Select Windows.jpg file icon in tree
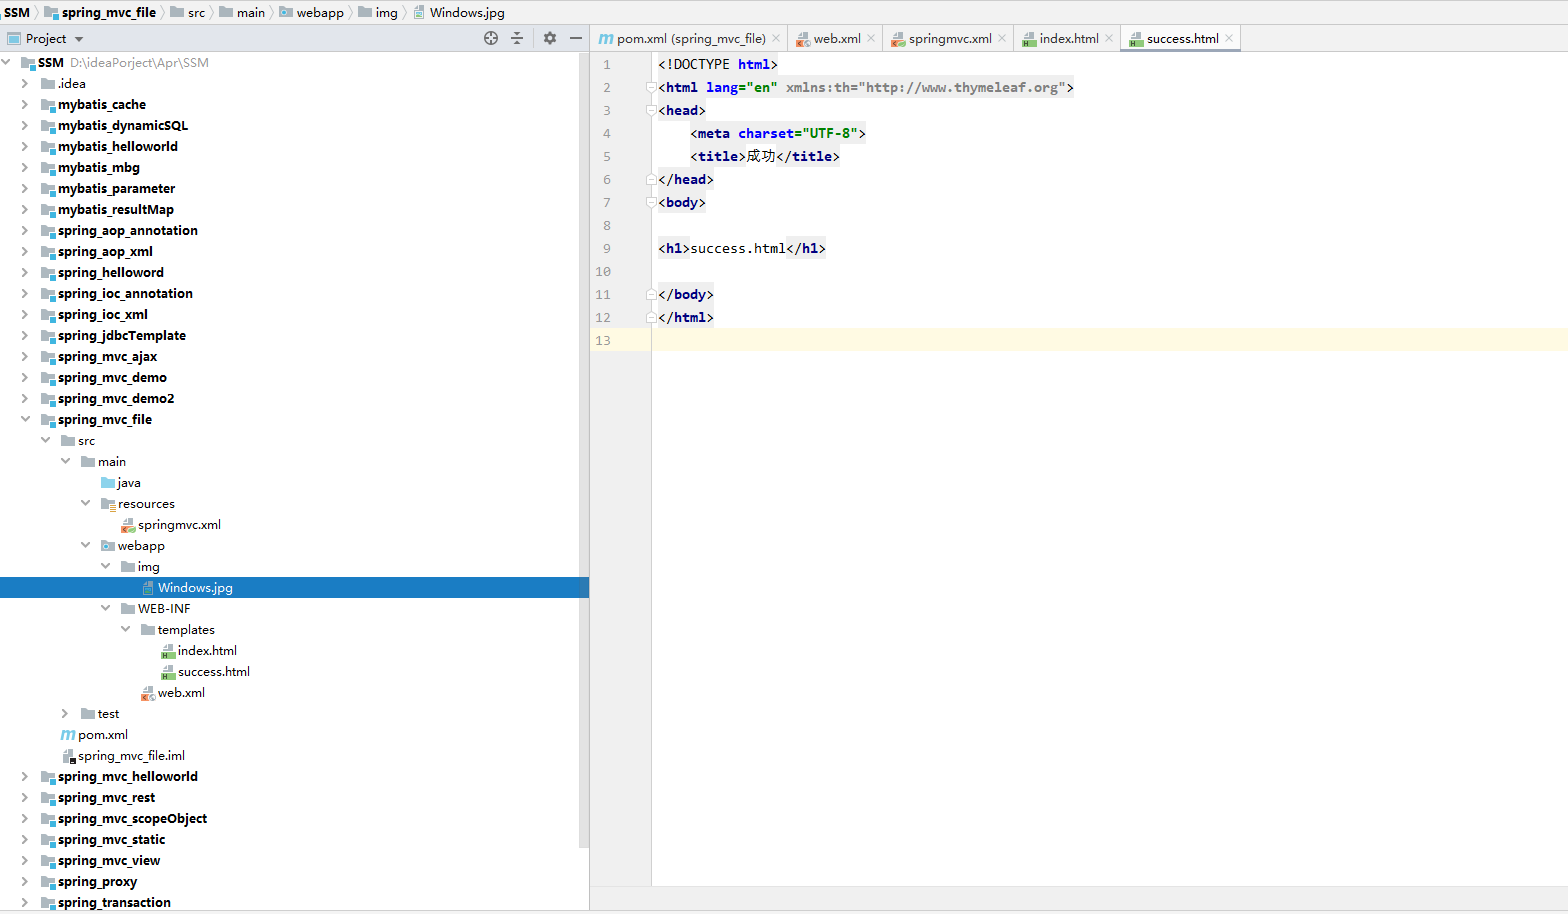 pos(148,588)
